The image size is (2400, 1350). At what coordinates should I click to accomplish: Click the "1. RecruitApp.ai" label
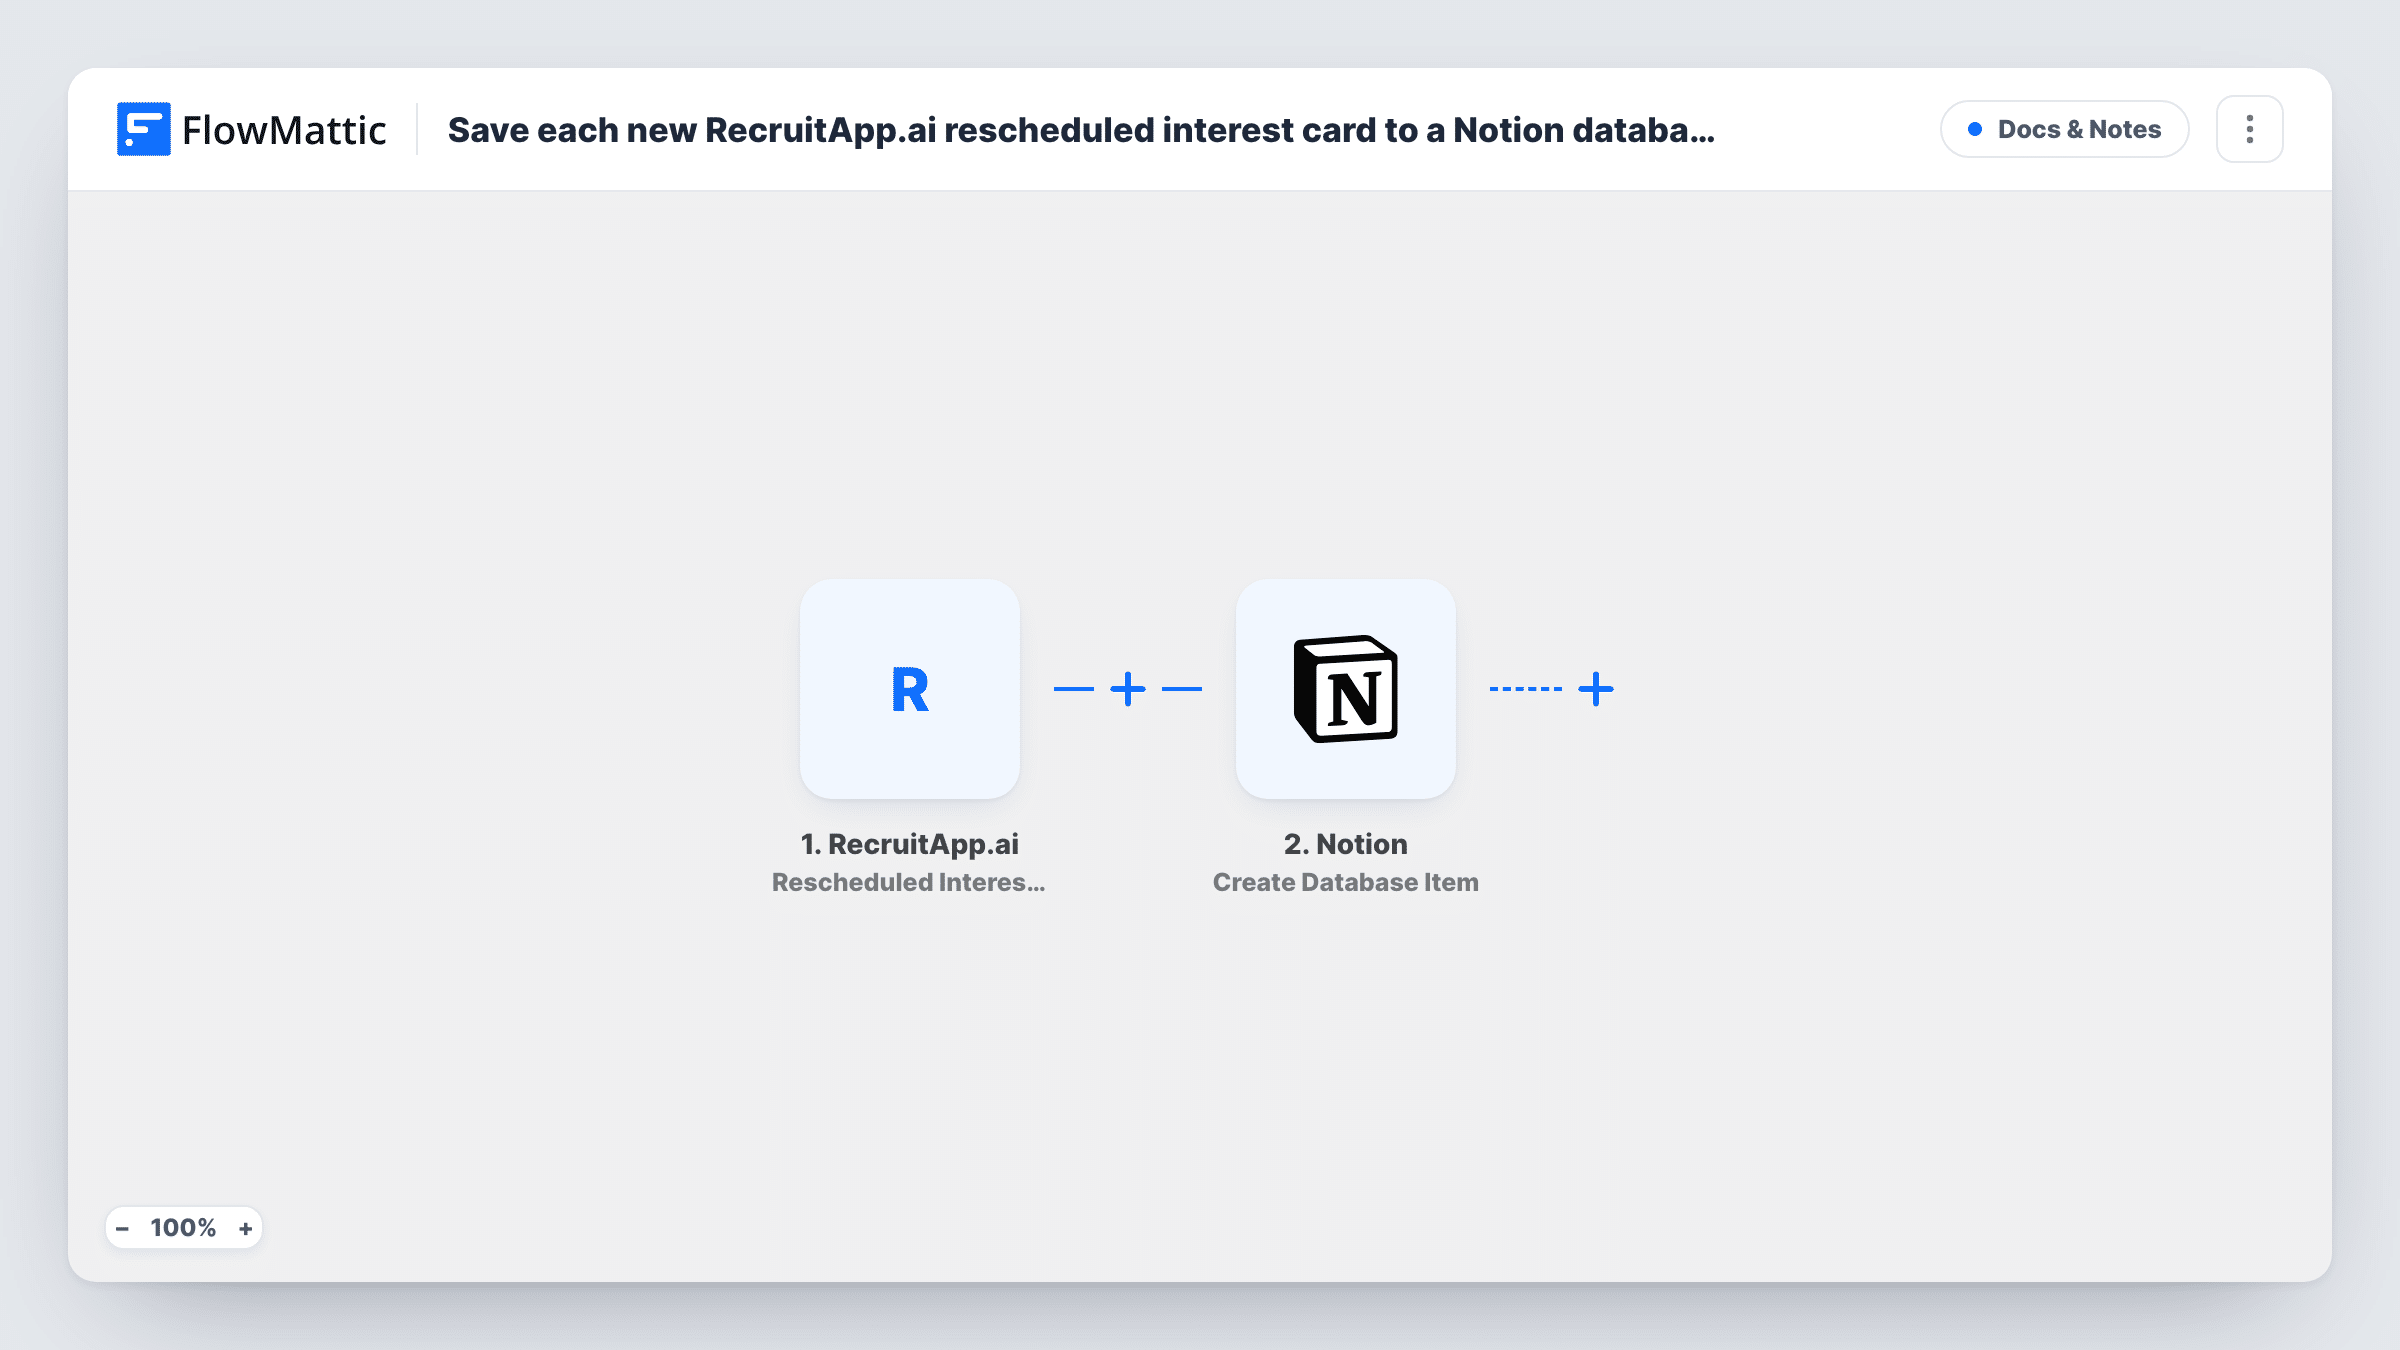(x=910, y=844)
